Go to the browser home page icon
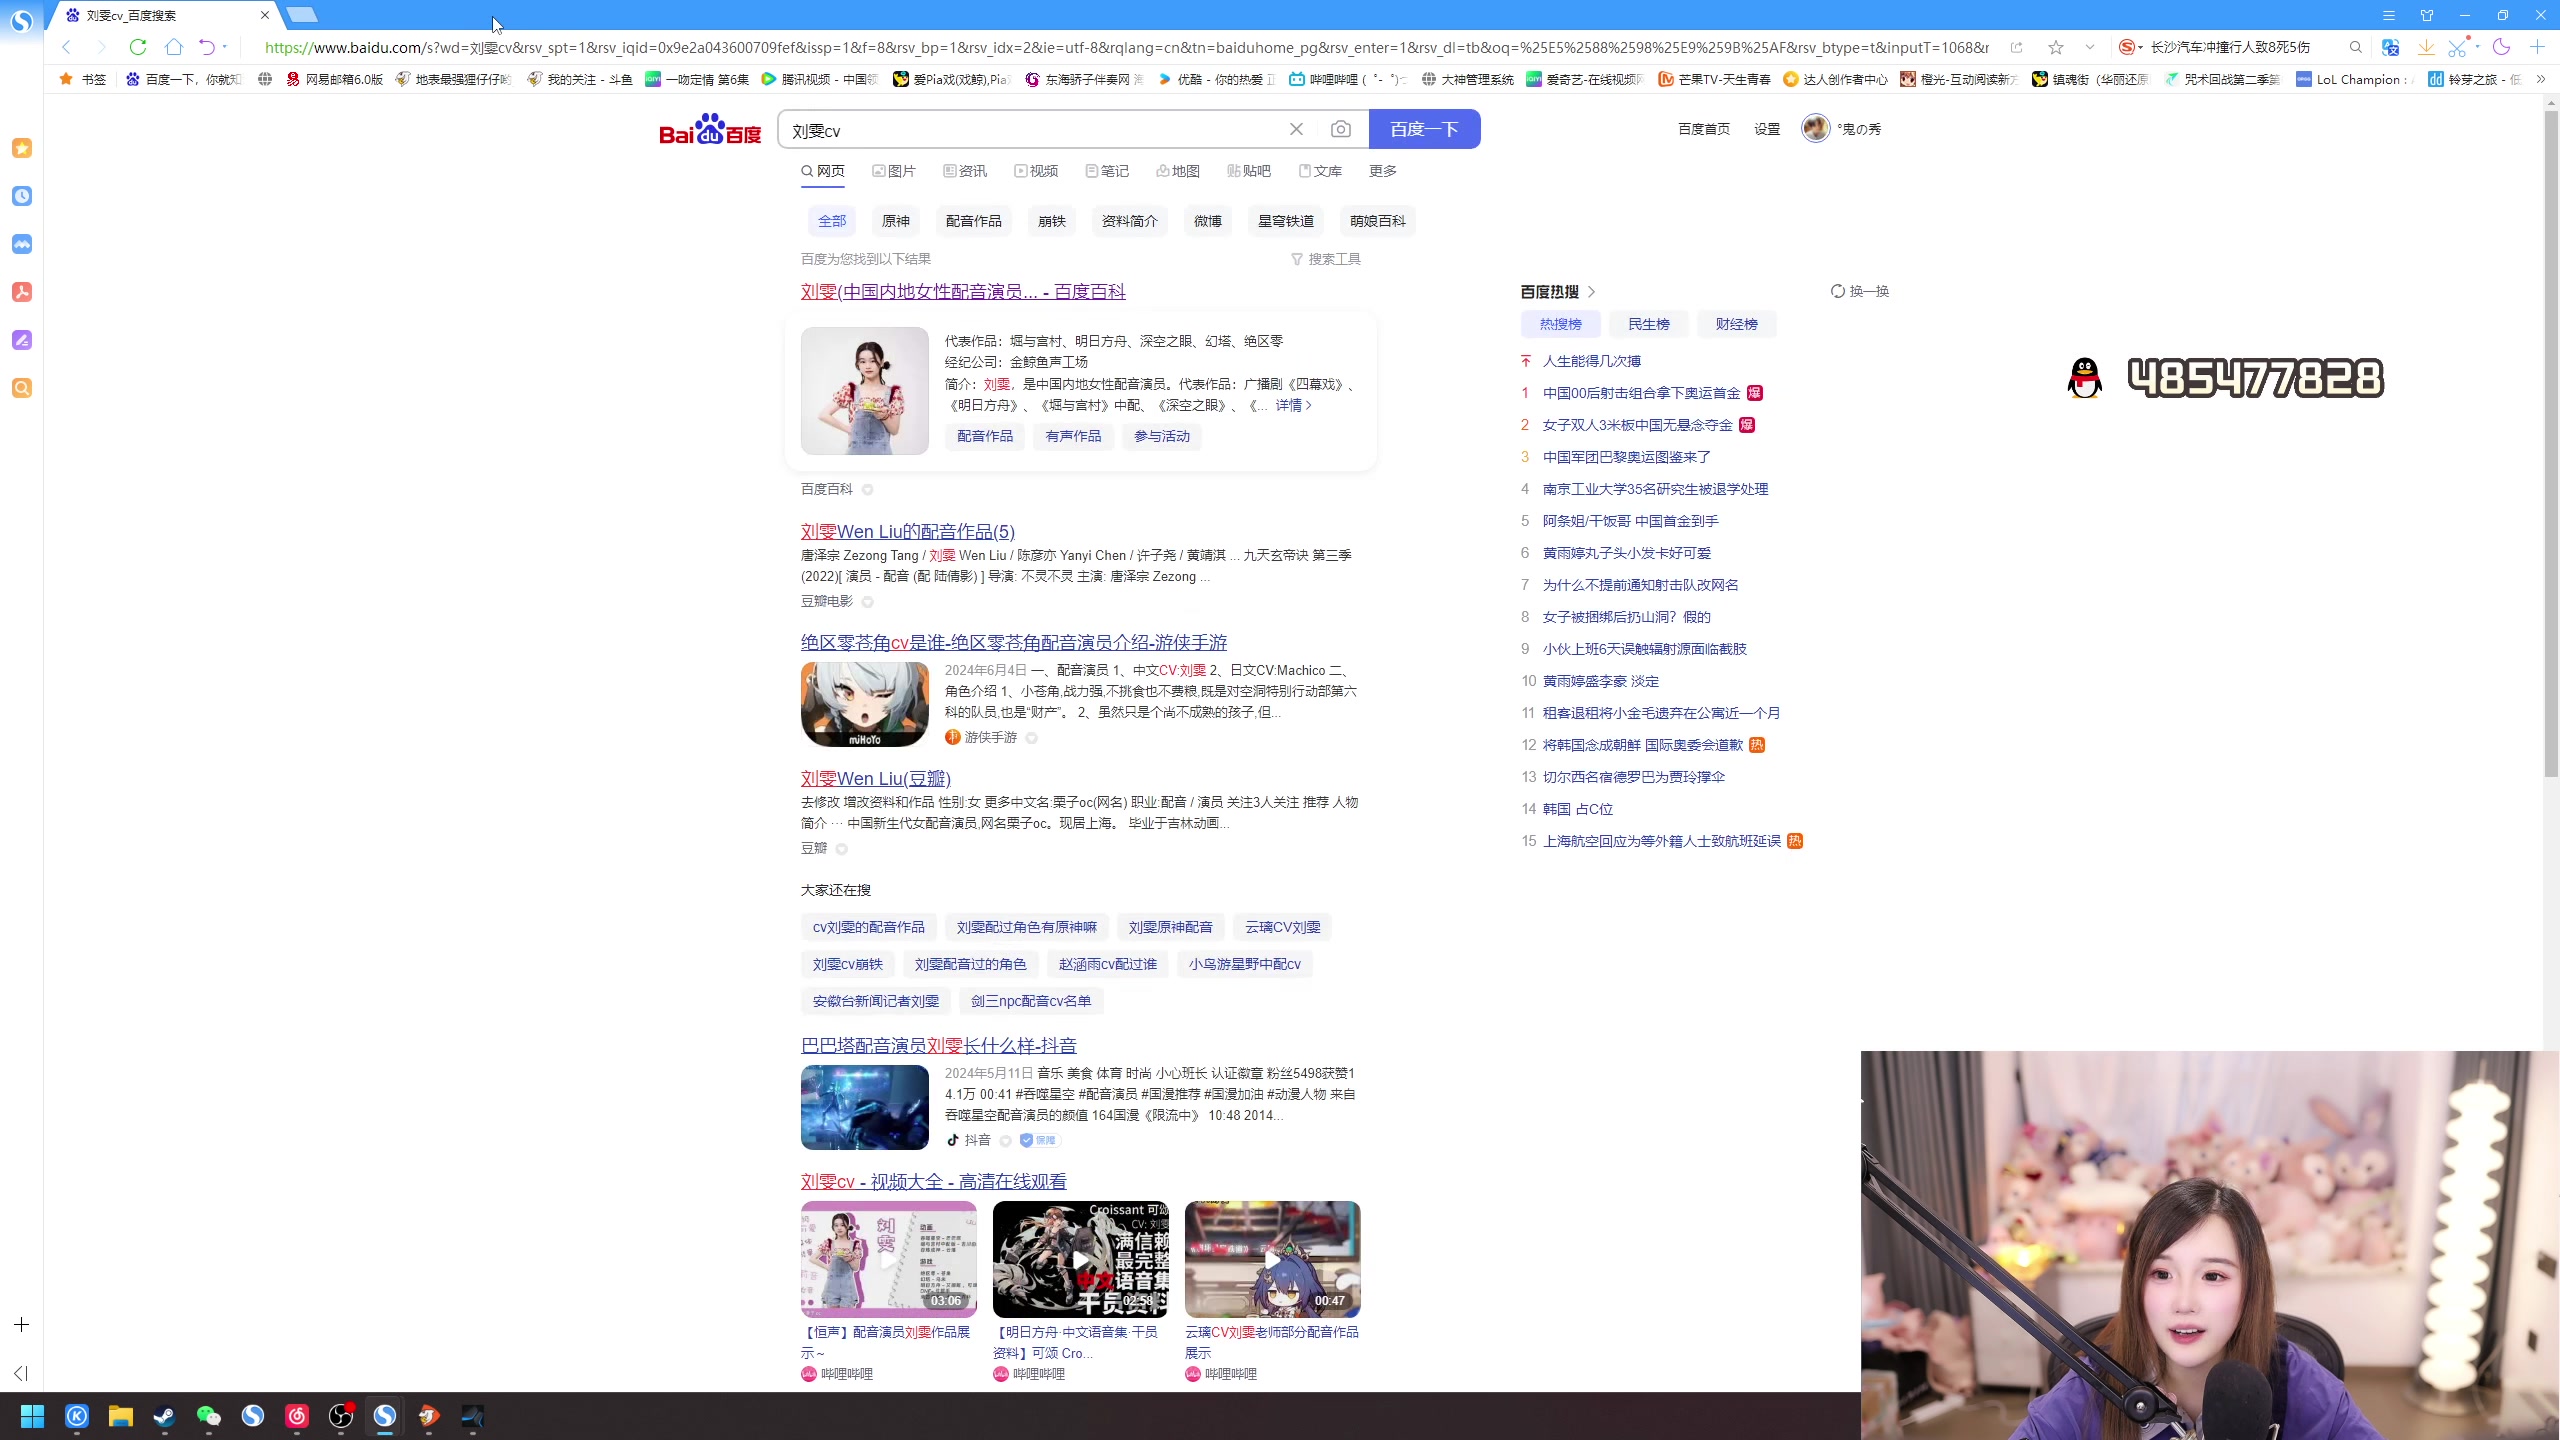The height and width of the screenshot is (1440, 2560). [x=173, y=47]
